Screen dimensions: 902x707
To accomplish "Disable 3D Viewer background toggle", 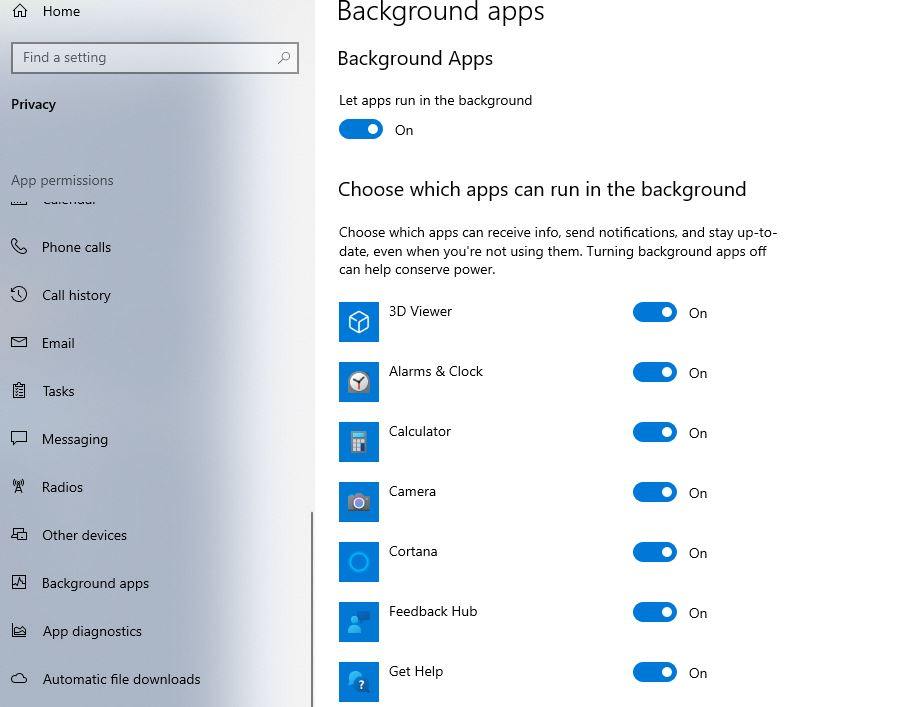I will tap(655, 312).
